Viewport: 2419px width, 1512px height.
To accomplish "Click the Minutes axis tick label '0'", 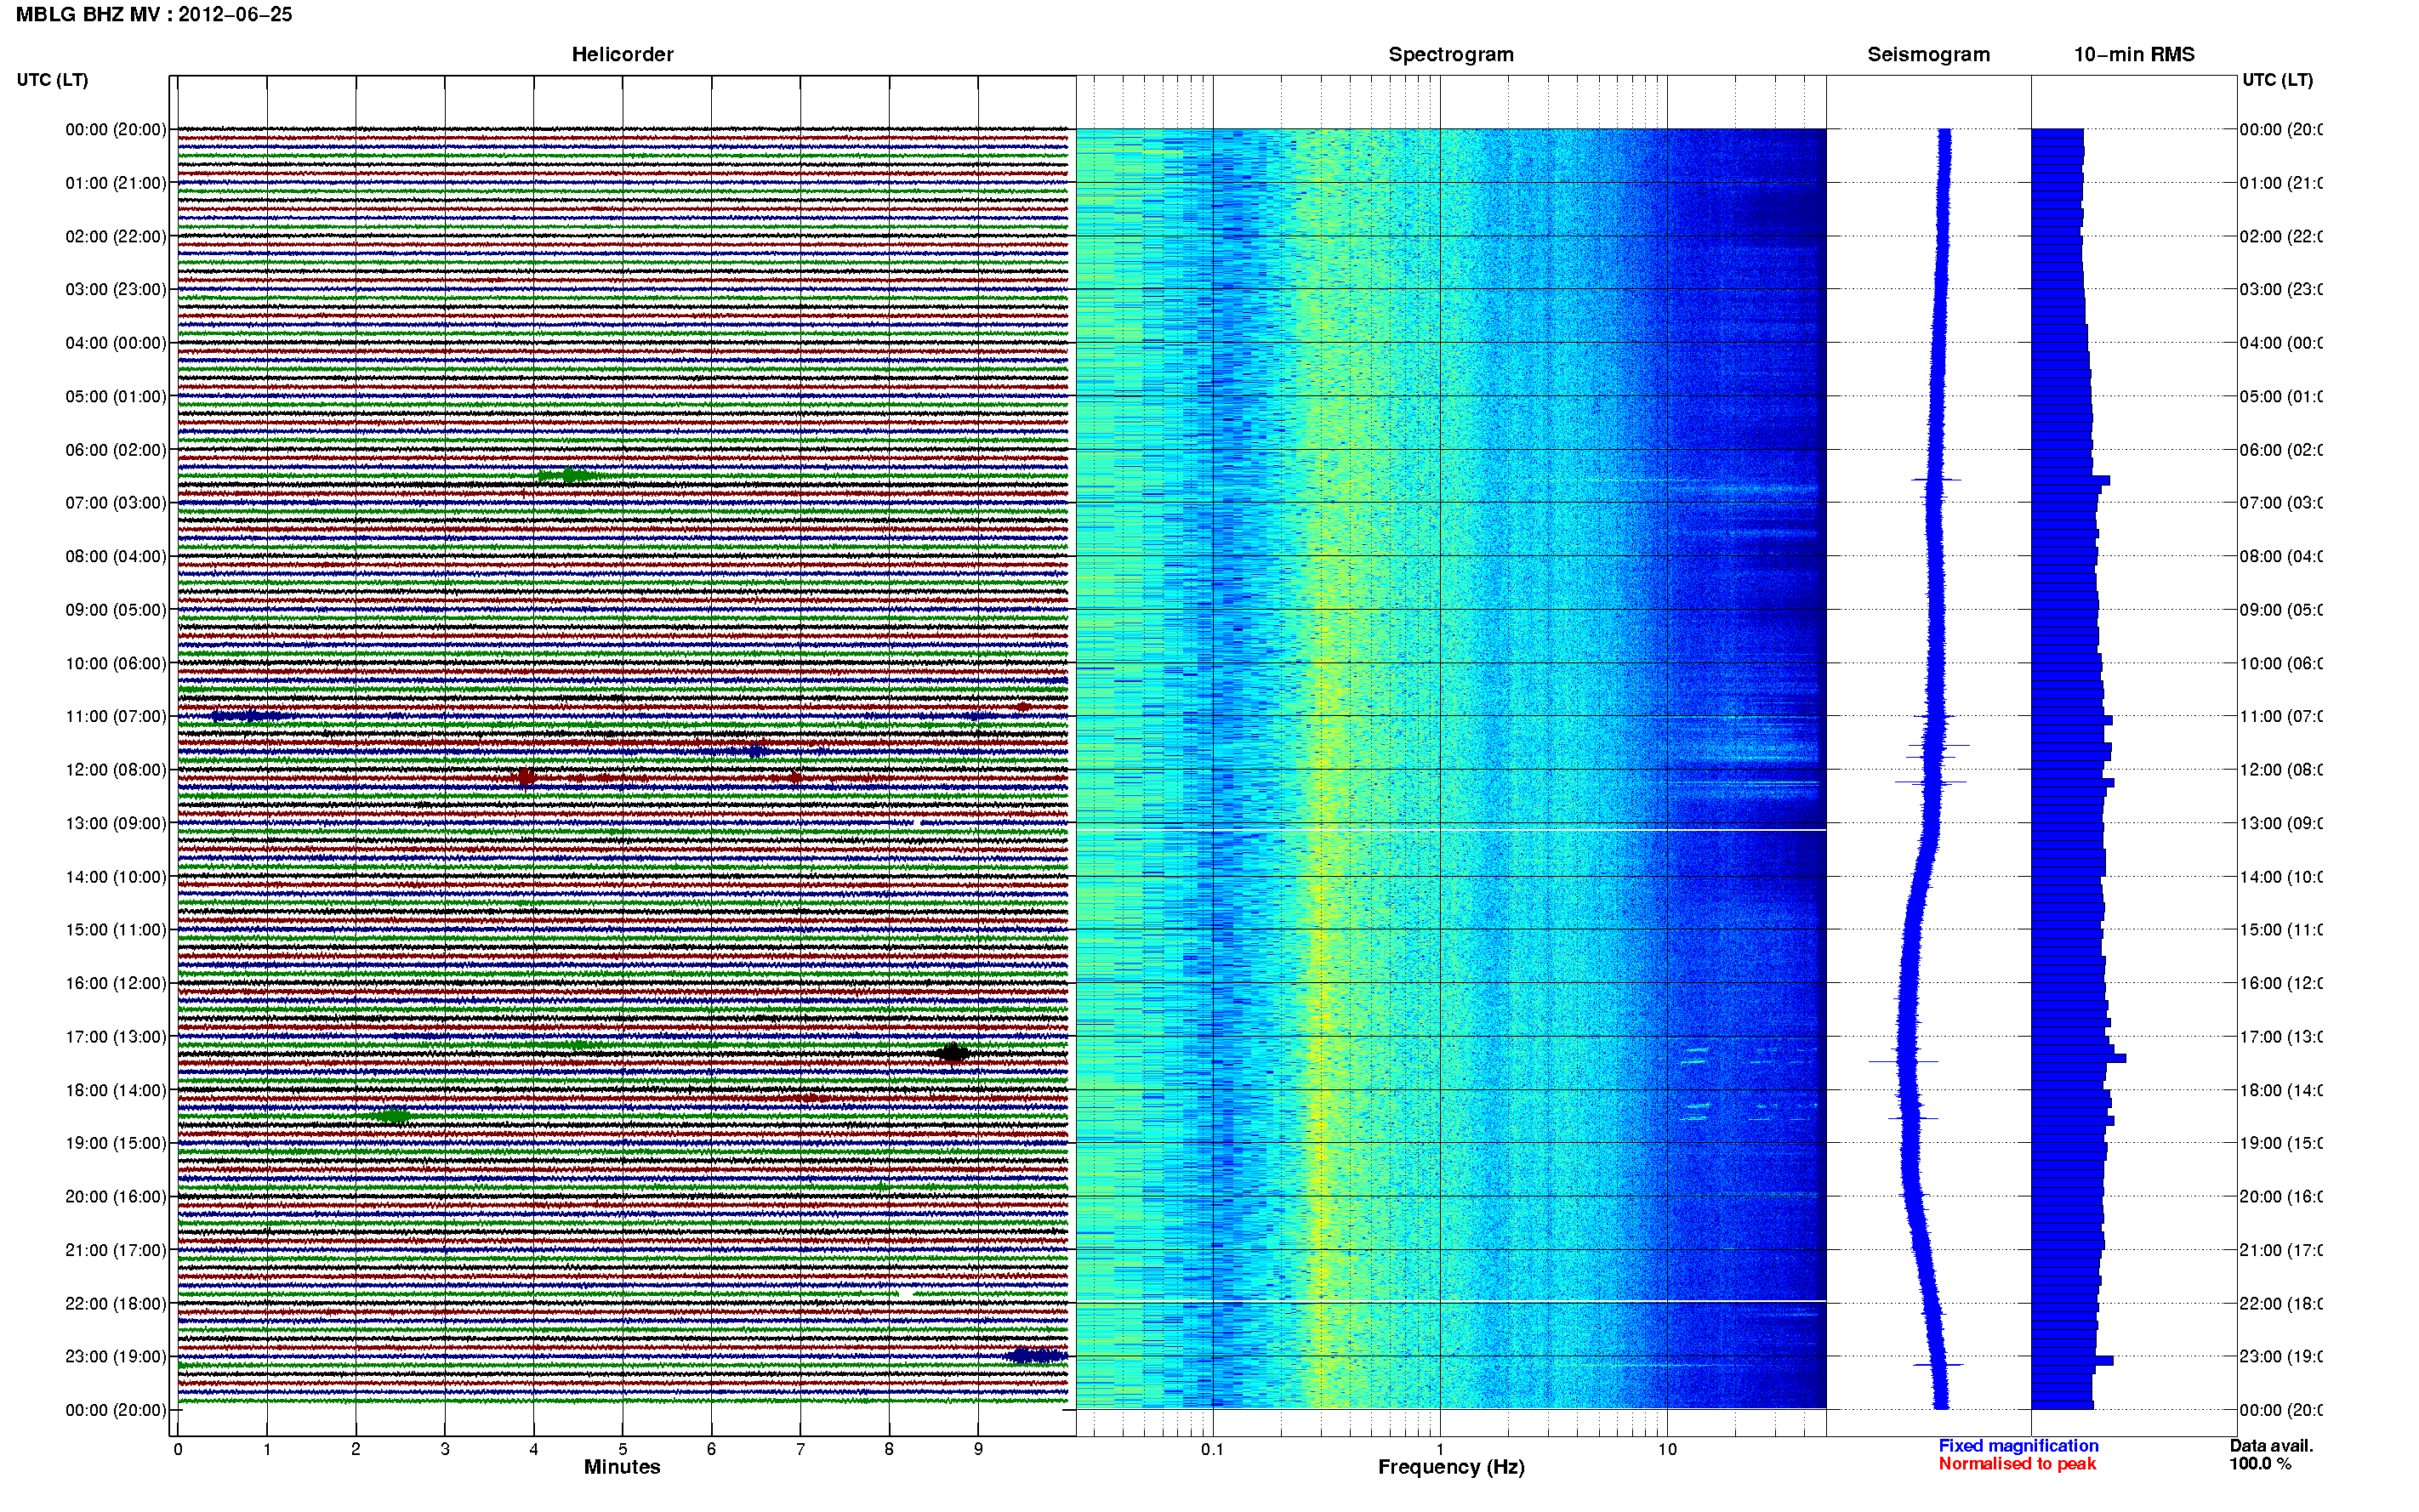I will (x=177, y=1449).
